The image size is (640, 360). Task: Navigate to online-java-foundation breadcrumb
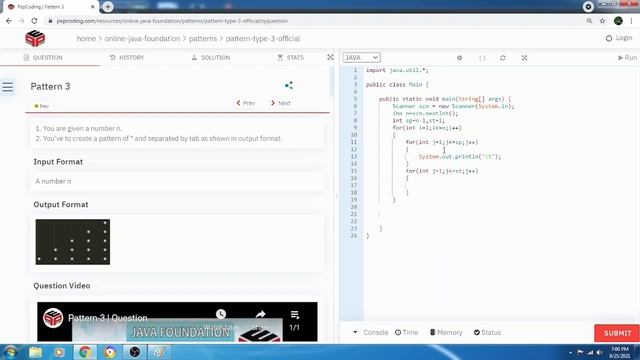coord(142,38)
